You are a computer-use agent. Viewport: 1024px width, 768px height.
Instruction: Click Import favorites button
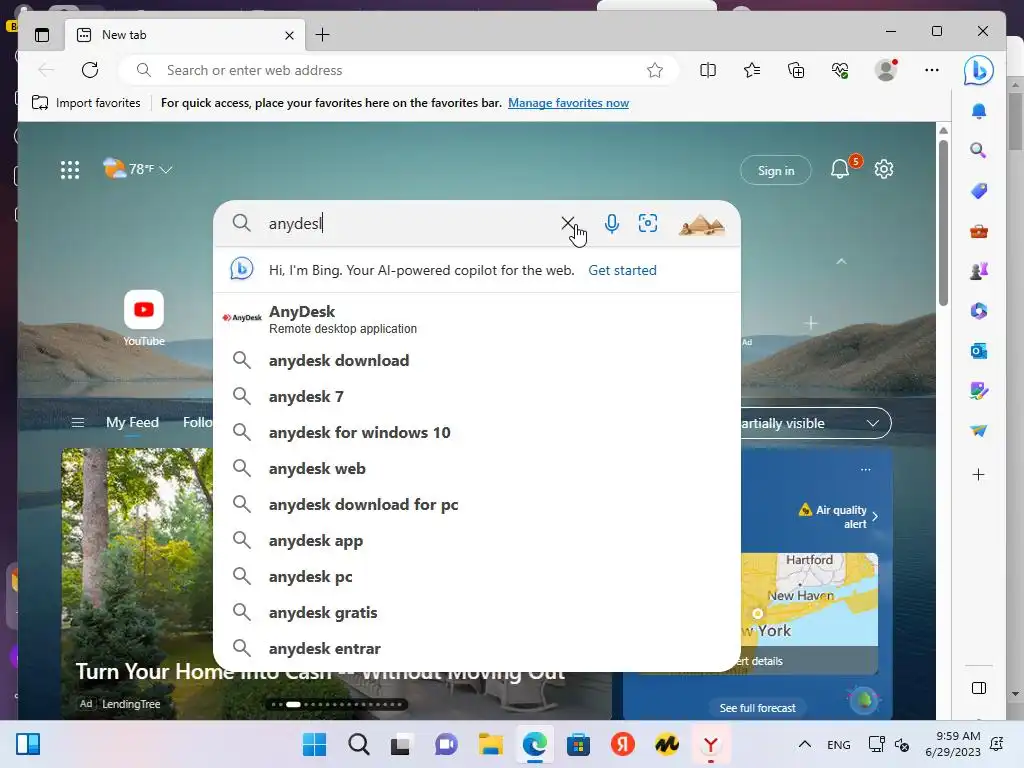click(x=86, y=103)
